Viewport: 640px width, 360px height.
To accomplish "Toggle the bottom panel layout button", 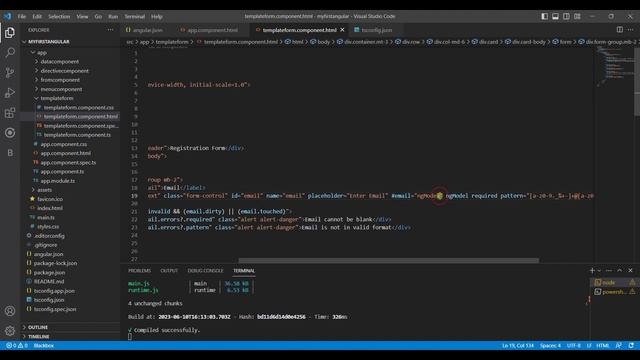I will [556, 16].
